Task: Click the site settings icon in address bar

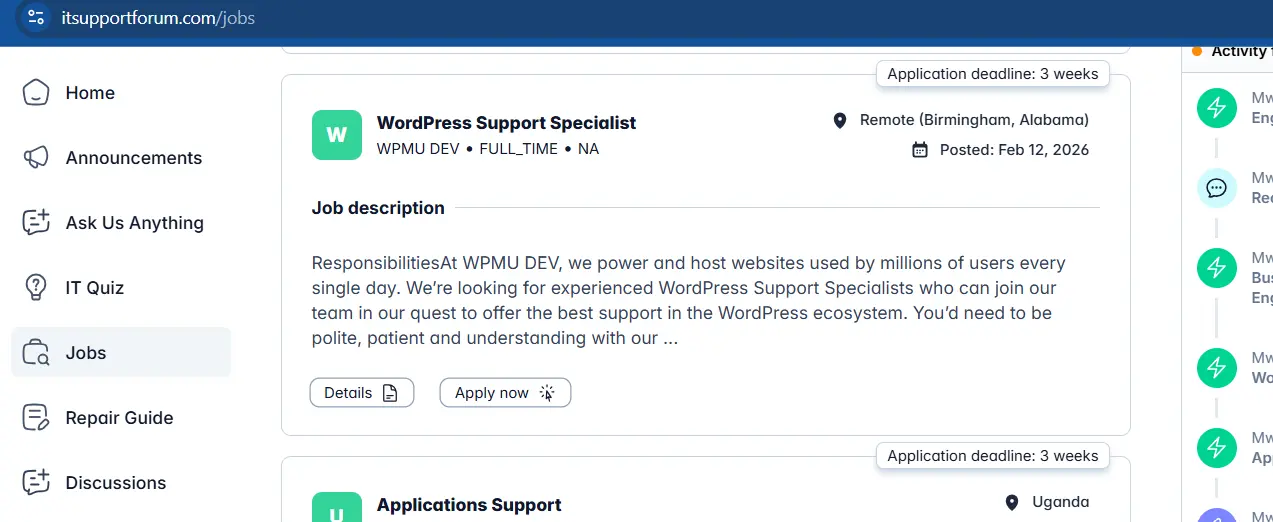Action: (36, 17)
